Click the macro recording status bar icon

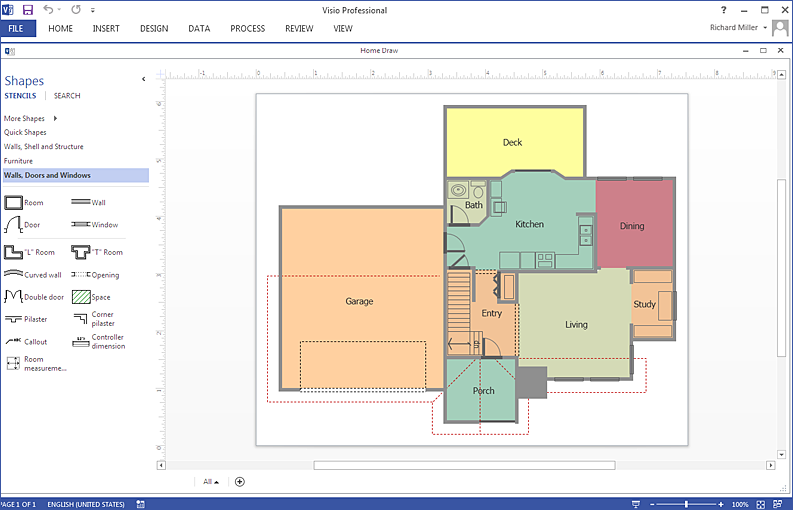(141, 504)
